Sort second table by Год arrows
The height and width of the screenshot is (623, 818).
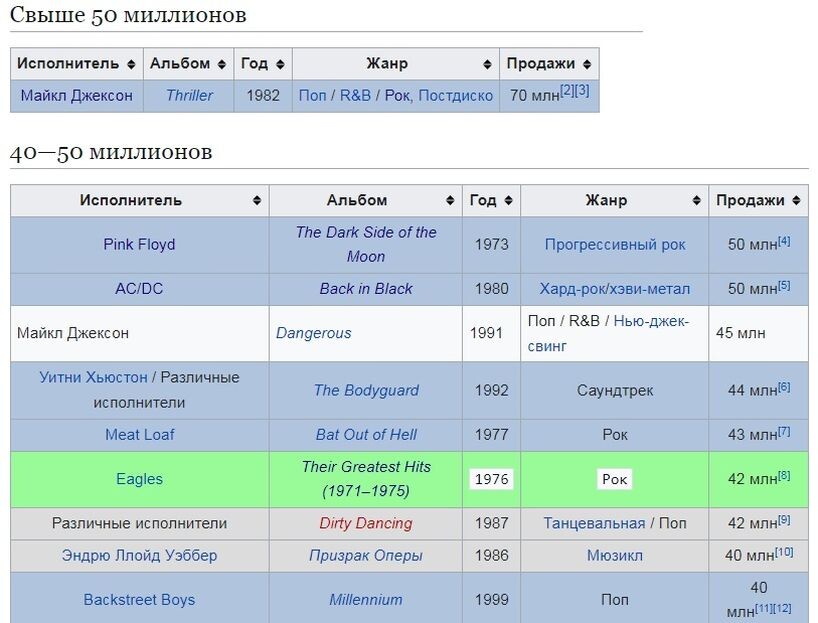[x=508, y=200]
